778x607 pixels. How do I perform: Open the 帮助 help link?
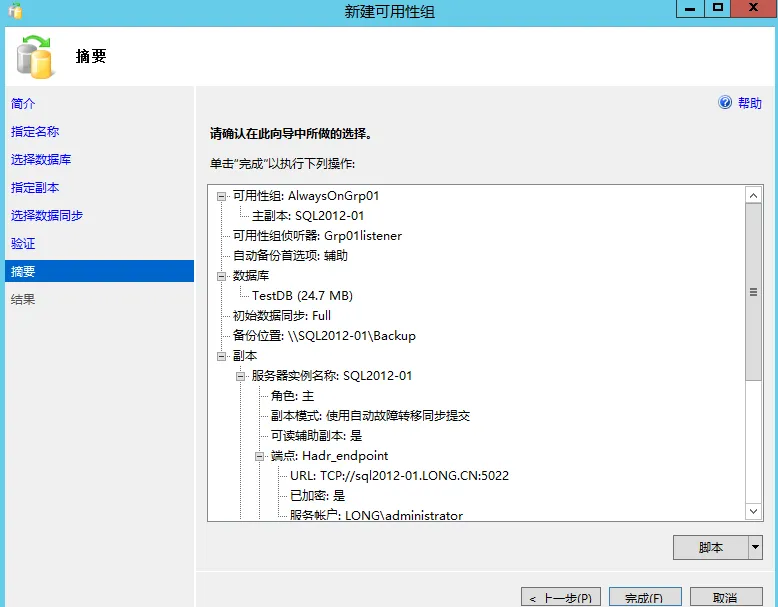pos(749,103)
